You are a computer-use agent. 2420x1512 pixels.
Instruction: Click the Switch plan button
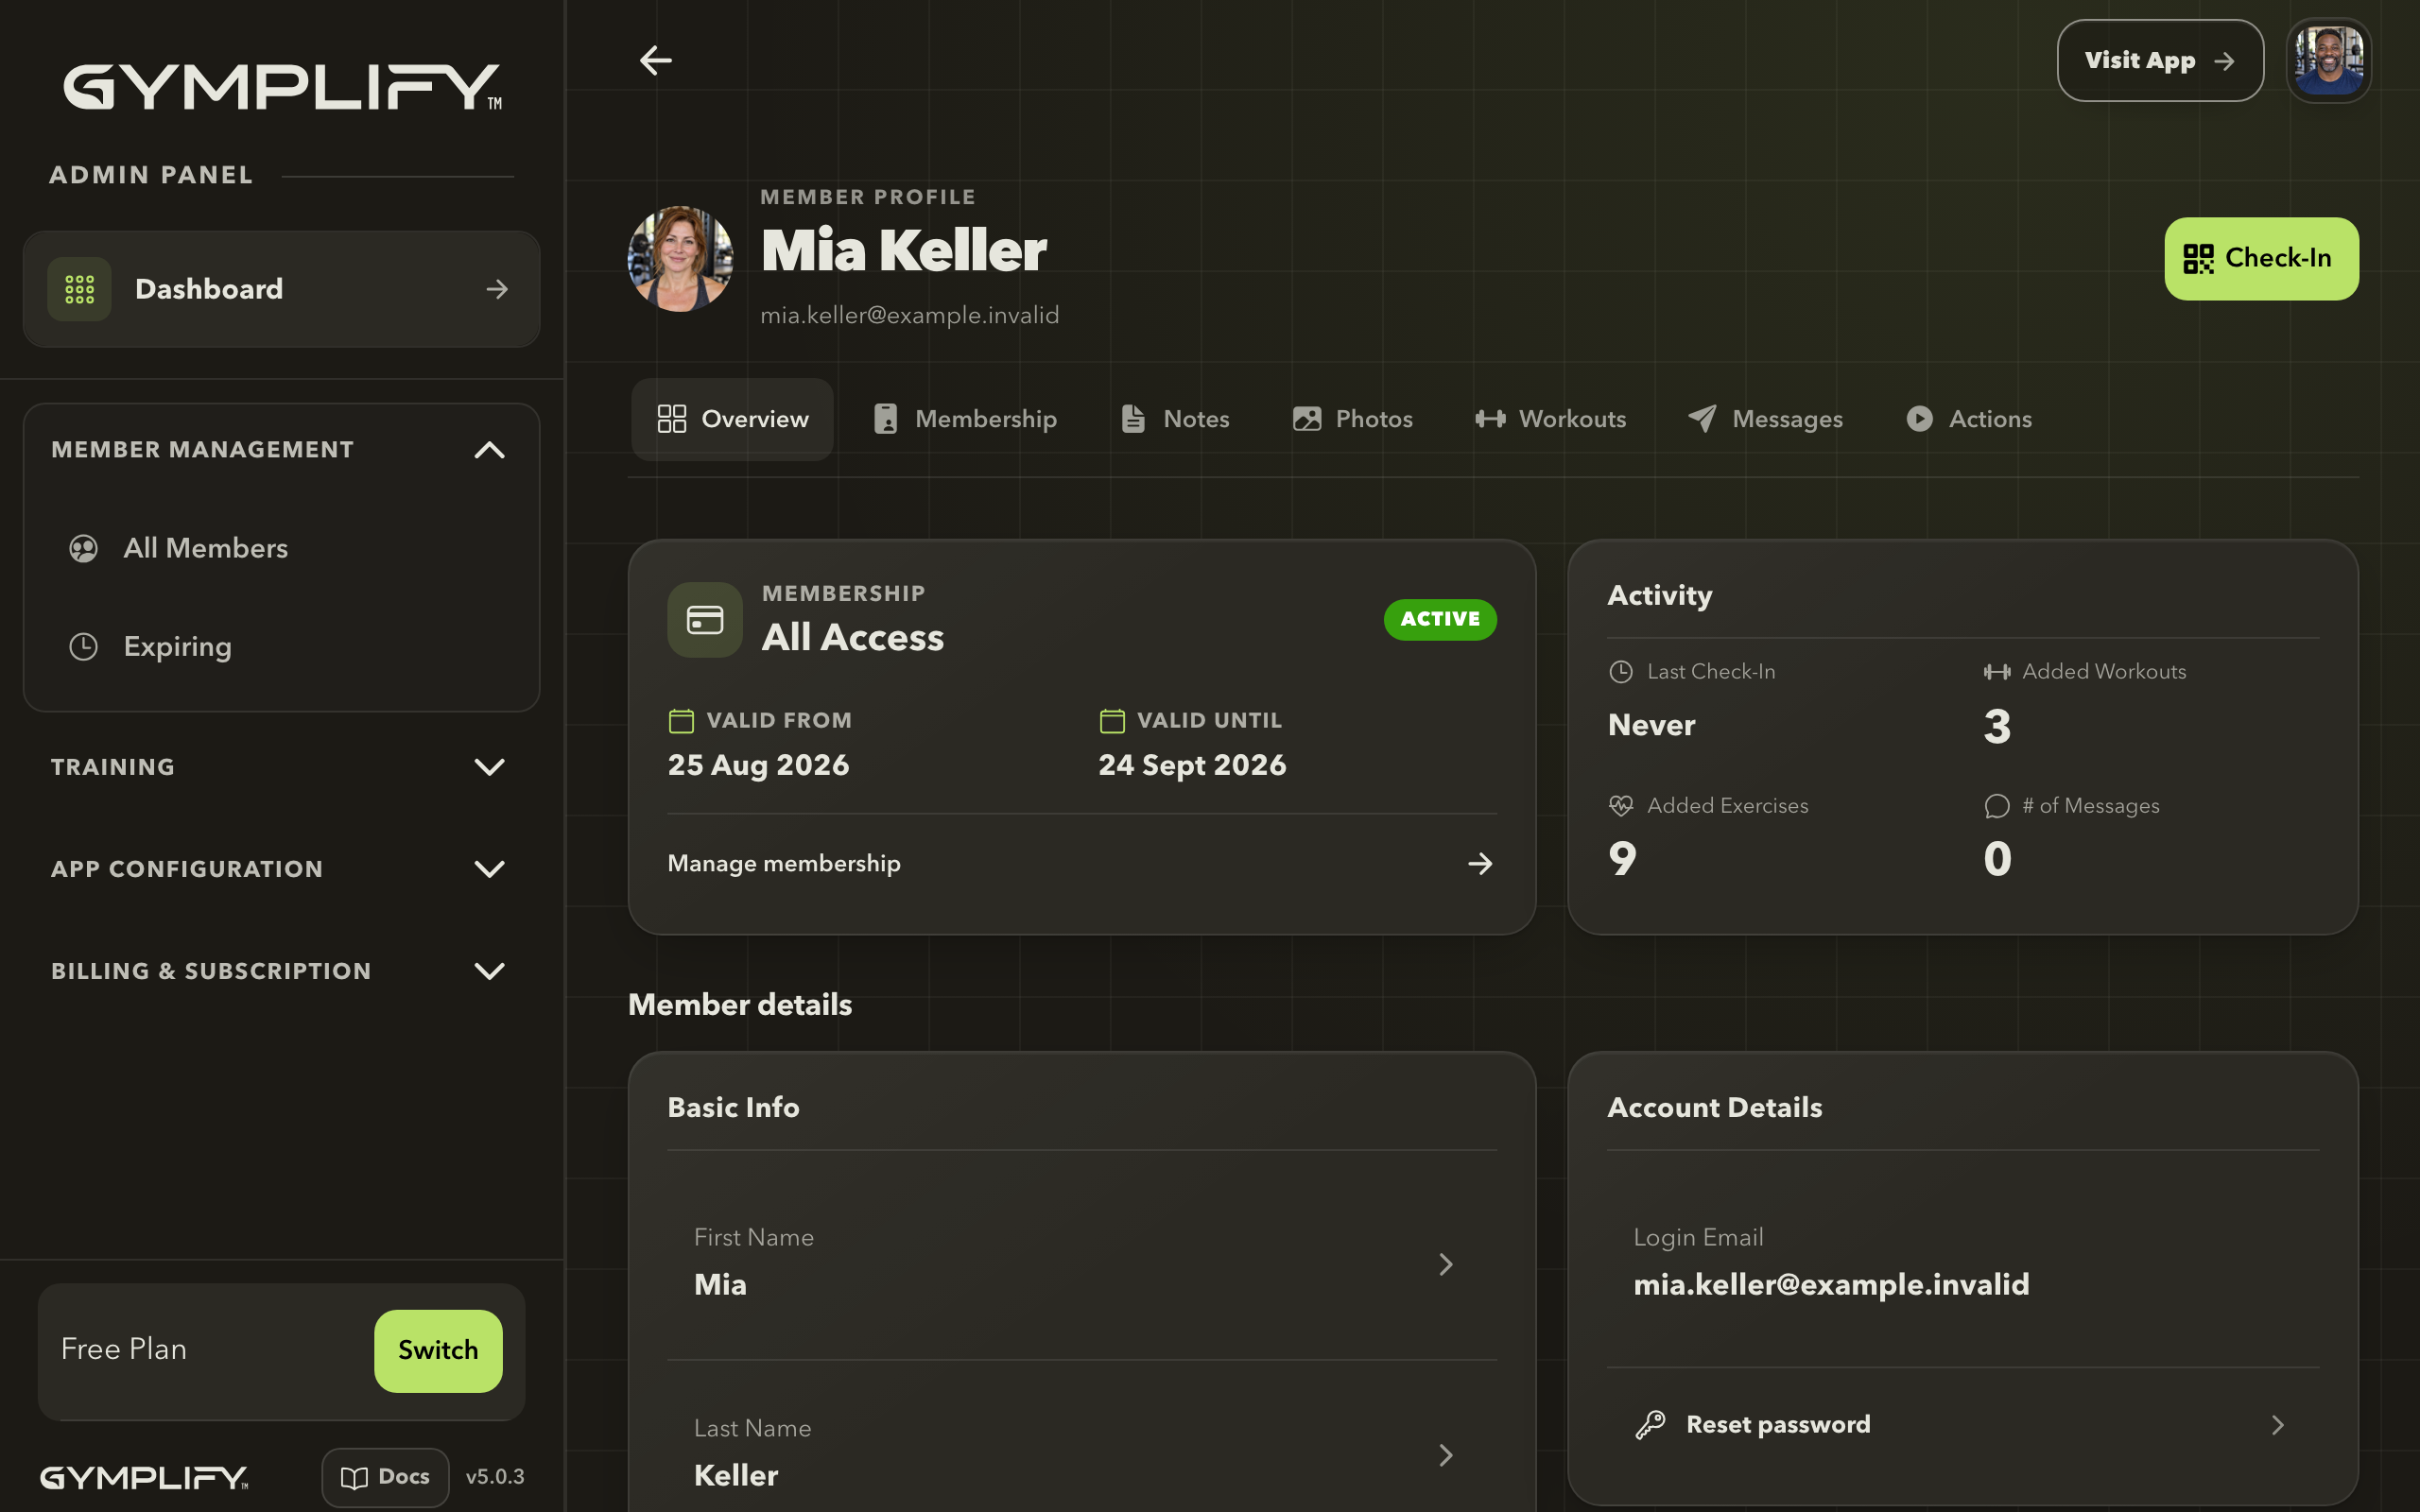coord(438,1350)
